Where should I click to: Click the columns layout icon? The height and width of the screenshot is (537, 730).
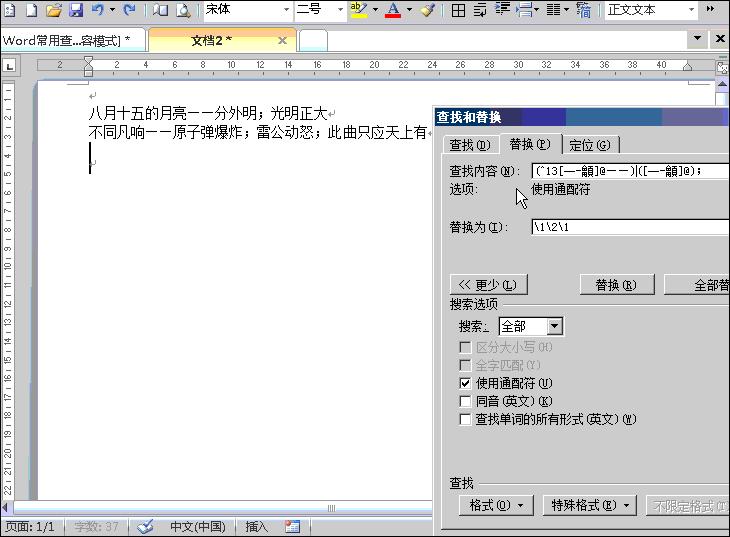(x=553, y=10)
